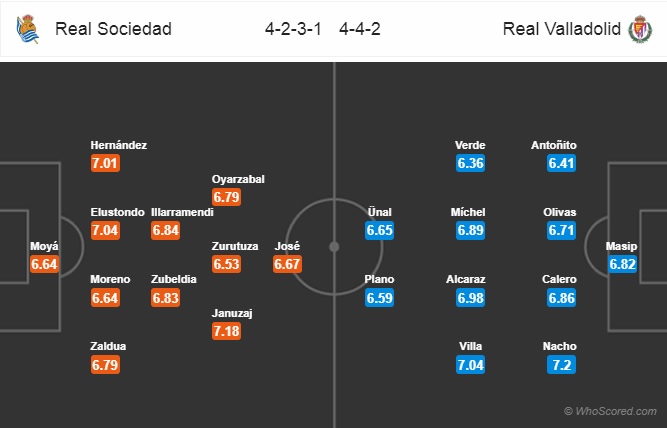The width and height of the screenshot is (667, 428).
Task: Select player name Ünal
Action: pyautogui.click(x=379, y=212)
